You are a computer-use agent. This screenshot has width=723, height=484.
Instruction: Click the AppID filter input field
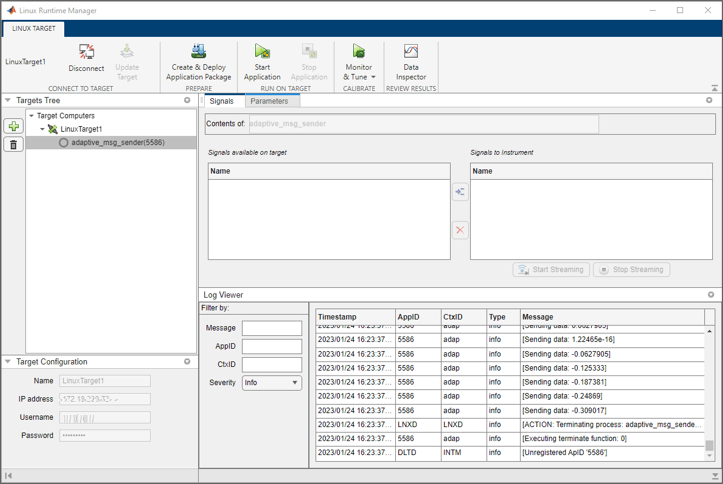(x=271, y=346)
